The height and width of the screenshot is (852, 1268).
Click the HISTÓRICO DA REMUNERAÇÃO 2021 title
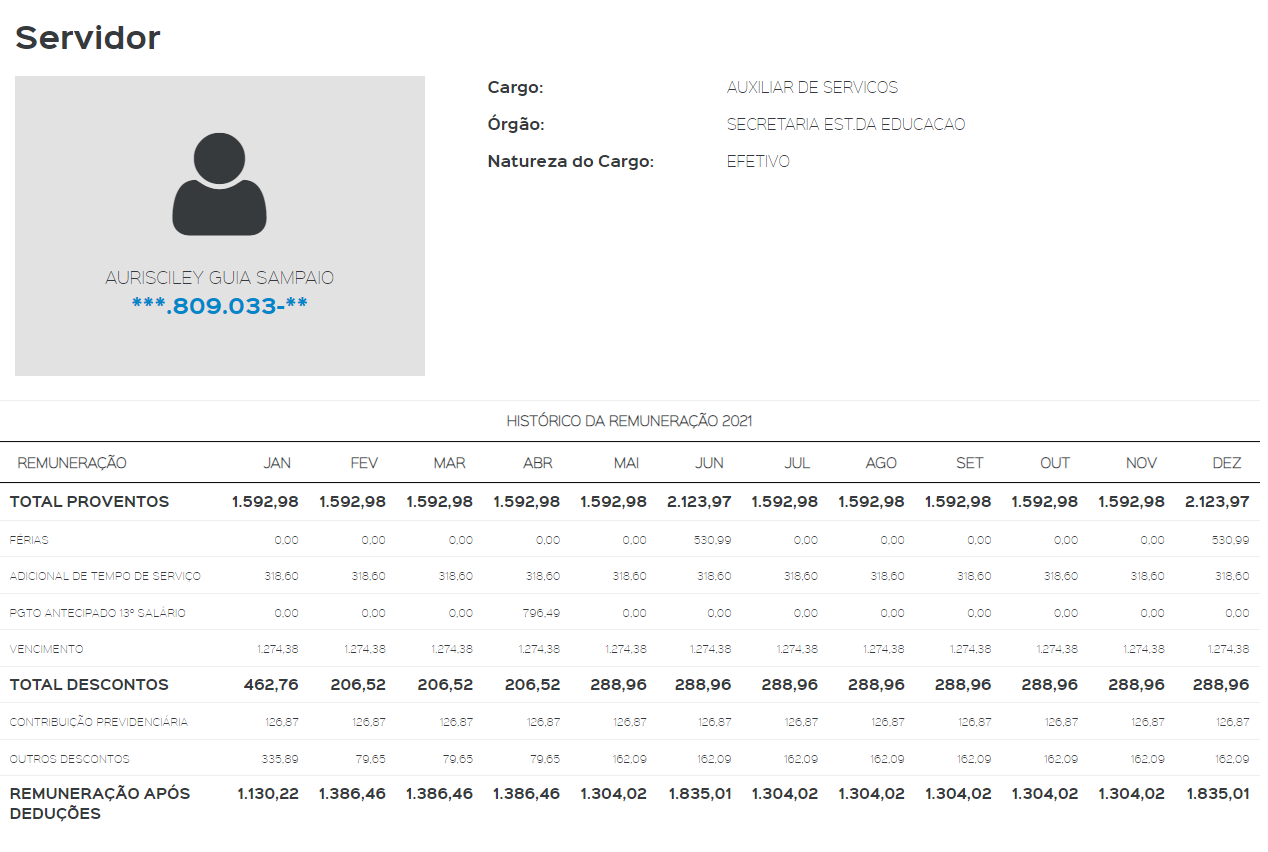(x=629, y=421)
